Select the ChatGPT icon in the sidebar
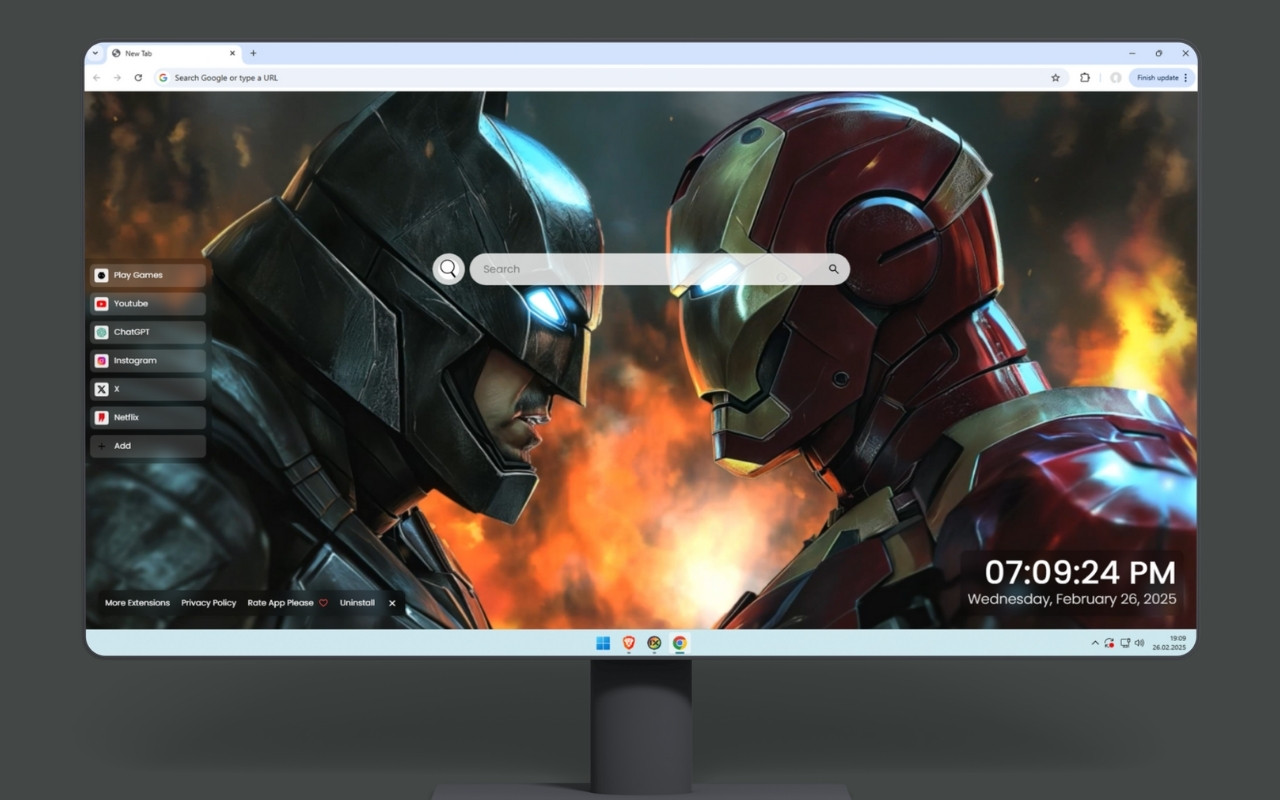1280x800 pixels. pos(102,332)
